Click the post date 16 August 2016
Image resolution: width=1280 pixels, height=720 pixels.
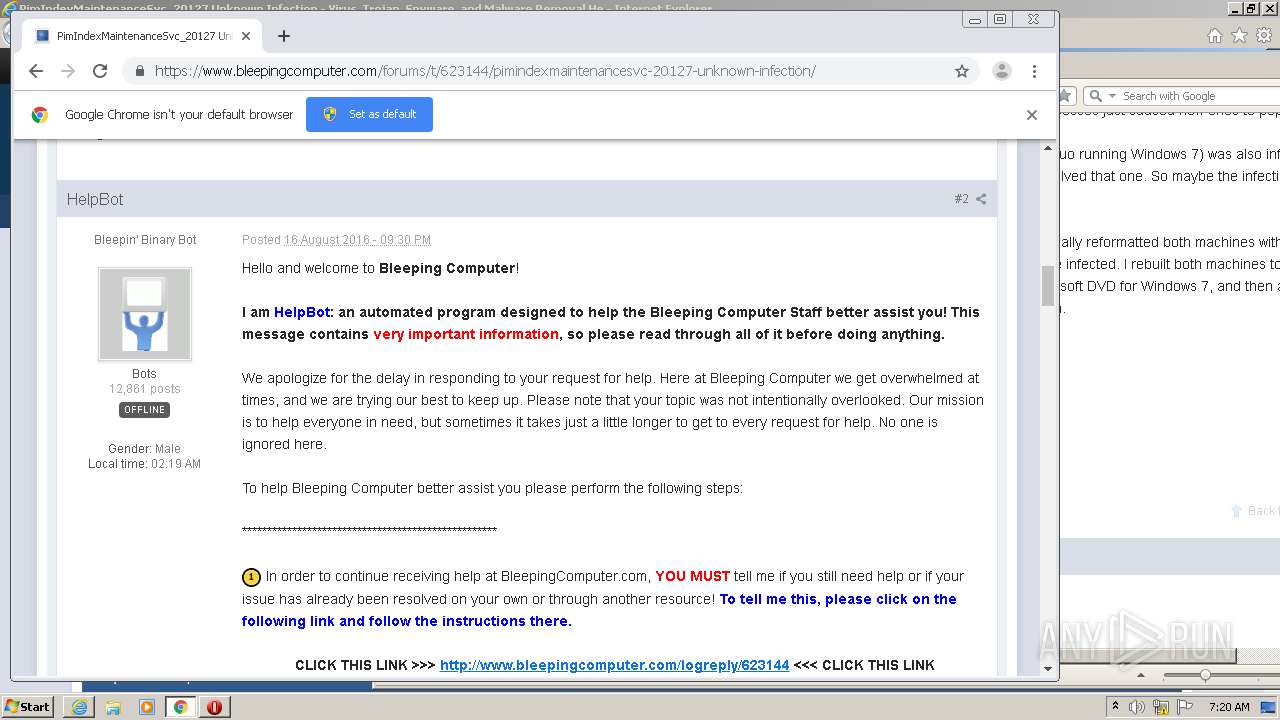[357, 240]
